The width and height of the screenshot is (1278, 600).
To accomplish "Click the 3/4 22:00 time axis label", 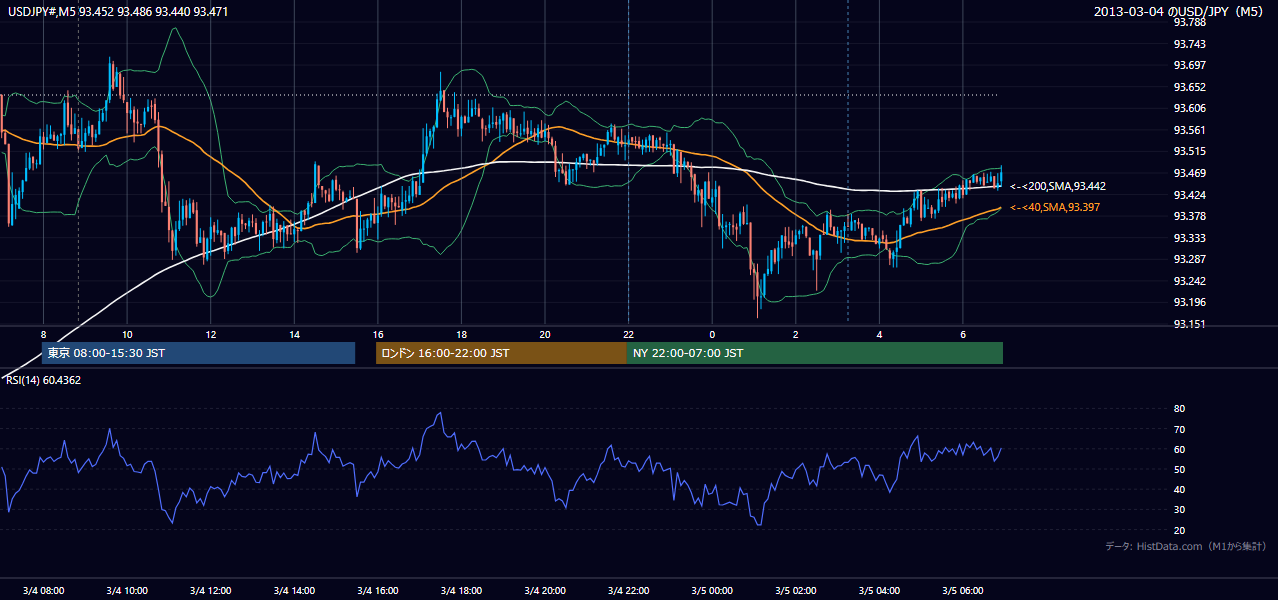I will [628, 590].
